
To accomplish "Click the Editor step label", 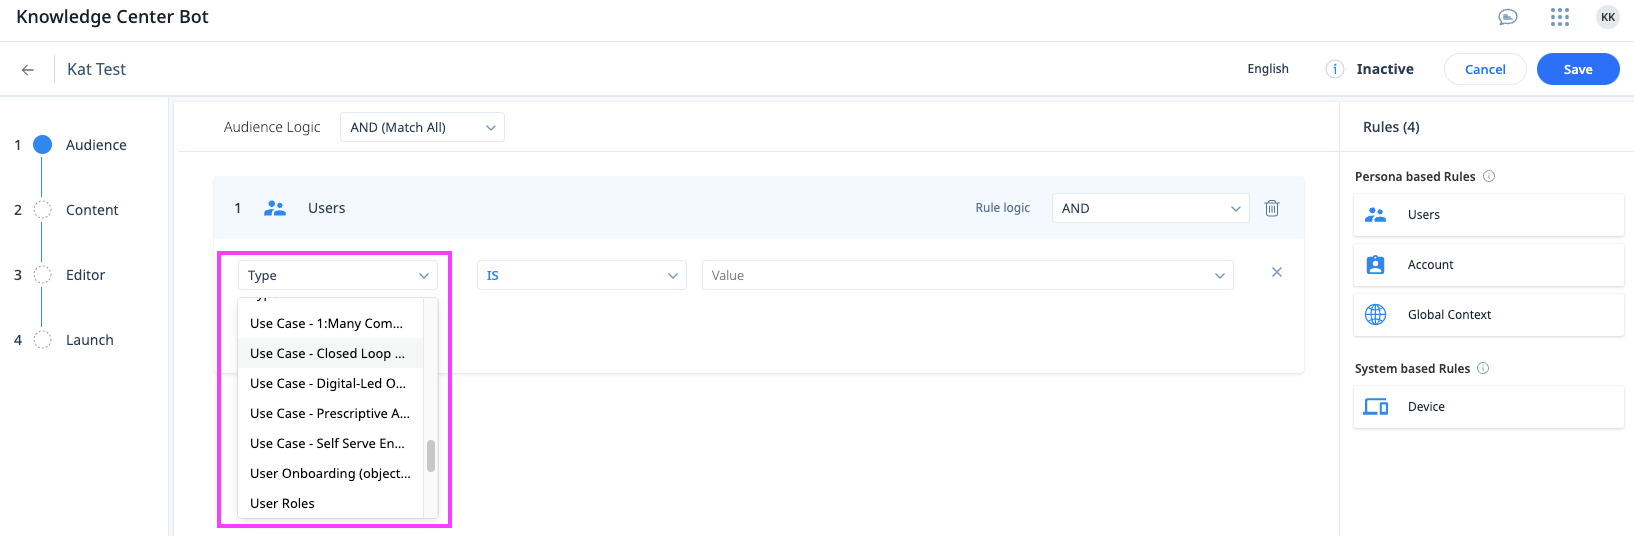I will (85, 275).
